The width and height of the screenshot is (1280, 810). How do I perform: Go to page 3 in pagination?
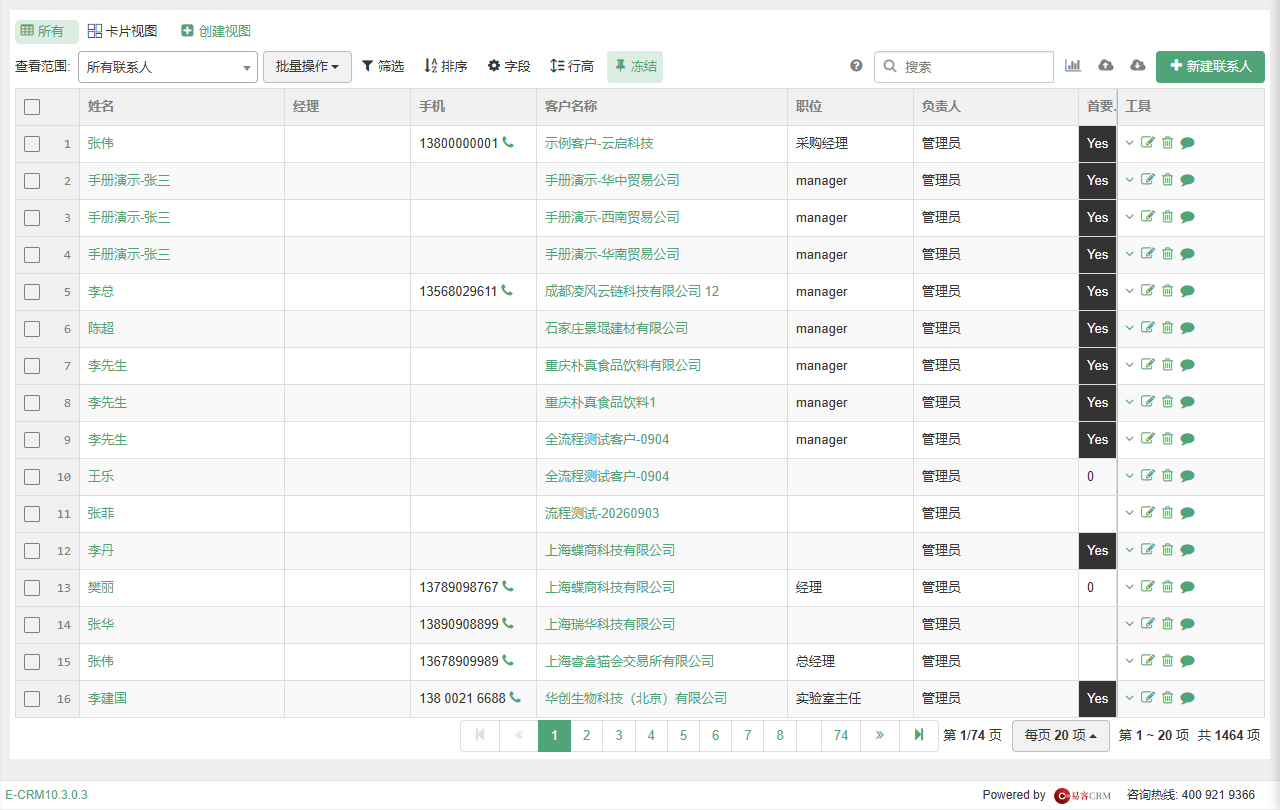619,735
